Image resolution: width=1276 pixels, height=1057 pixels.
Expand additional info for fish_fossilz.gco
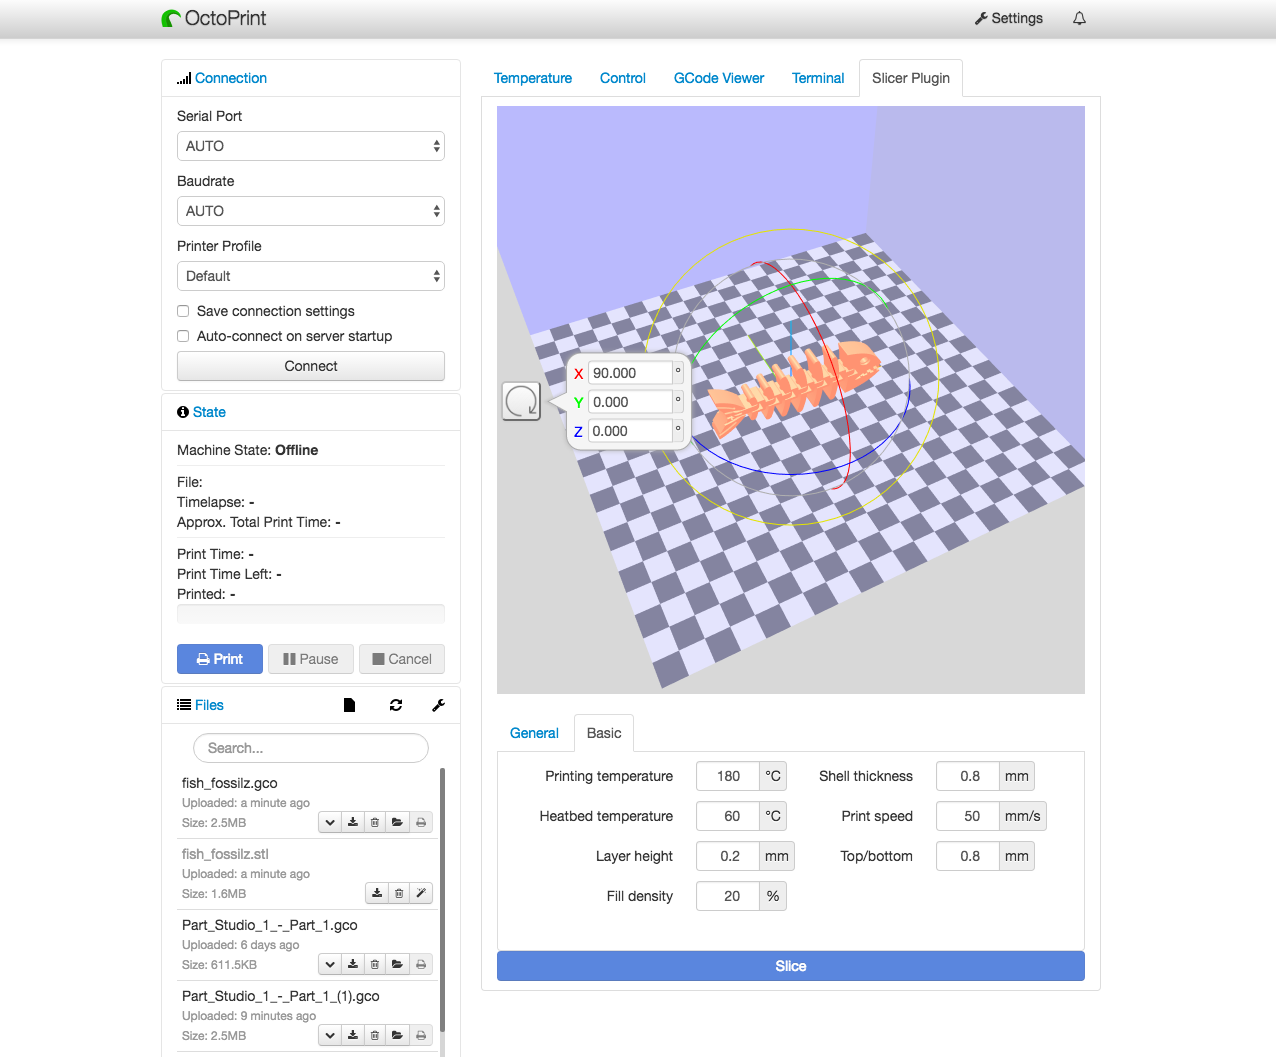tap(330, 822)
